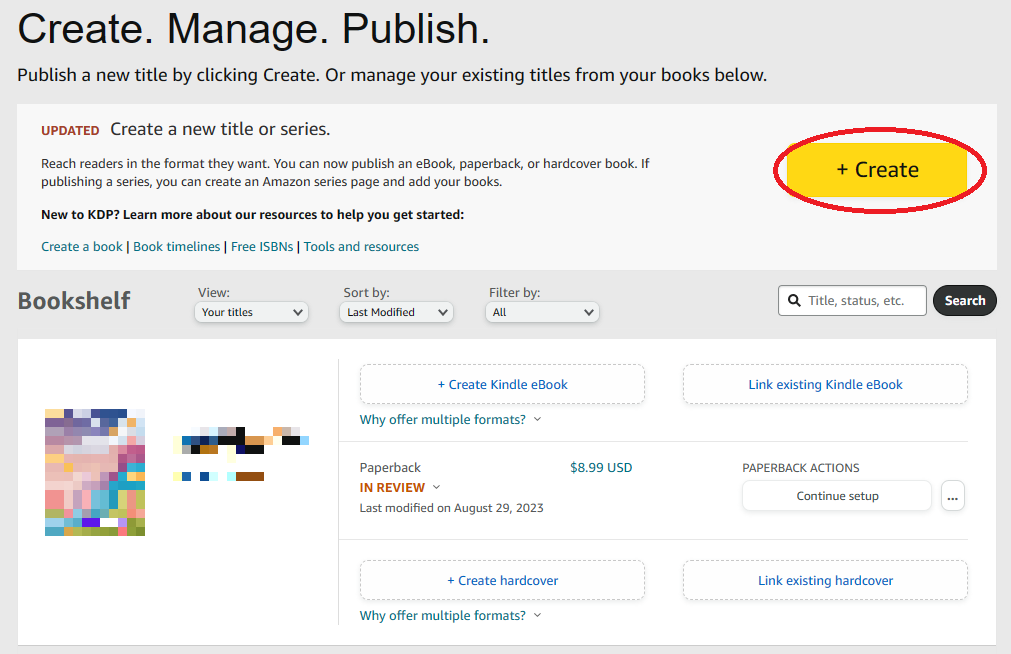The image size is (1011, 654).
Task: Click the yellow + Create button
Action: click(877, 170)
